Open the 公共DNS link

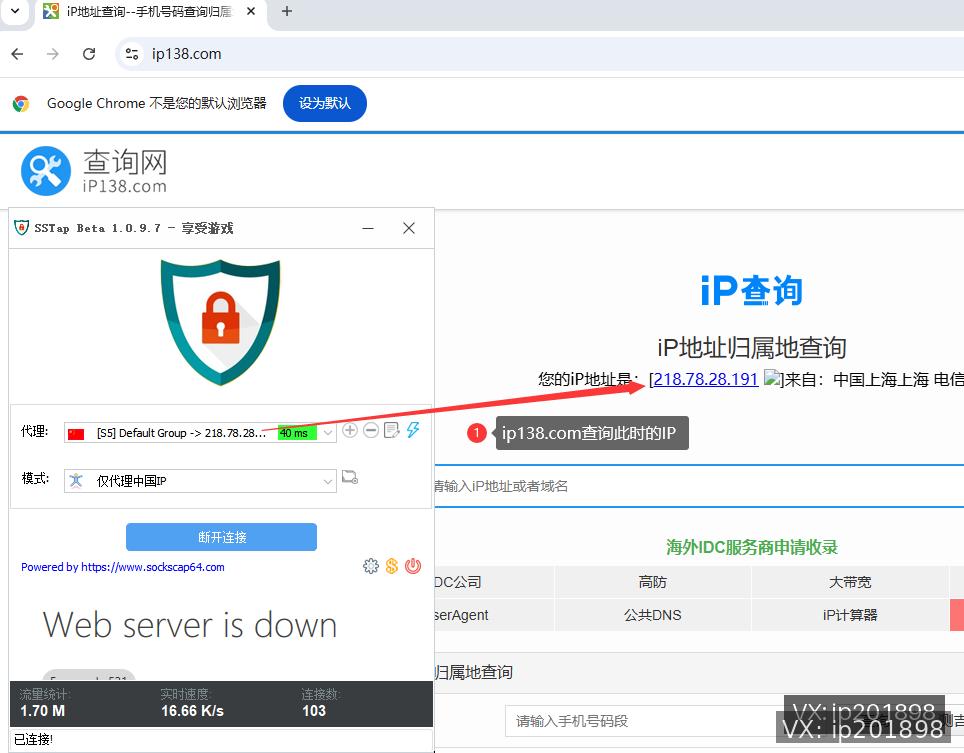652,615
